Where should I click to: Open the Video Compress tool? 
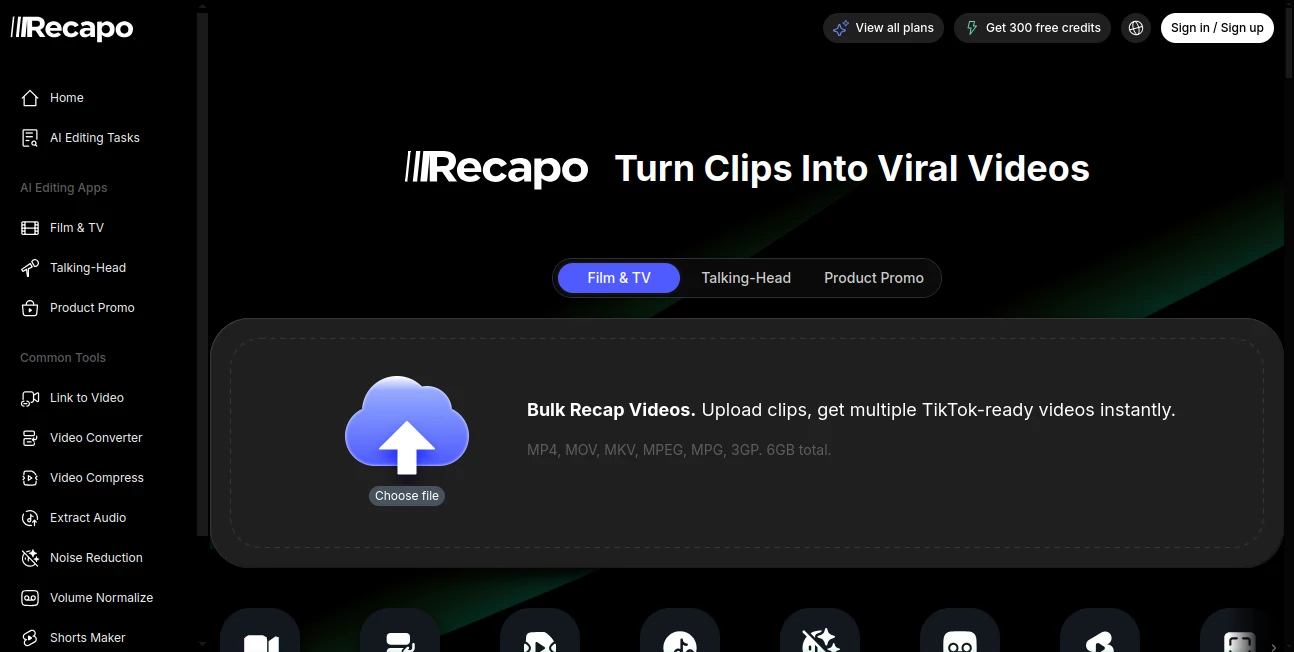coord(98,478)
